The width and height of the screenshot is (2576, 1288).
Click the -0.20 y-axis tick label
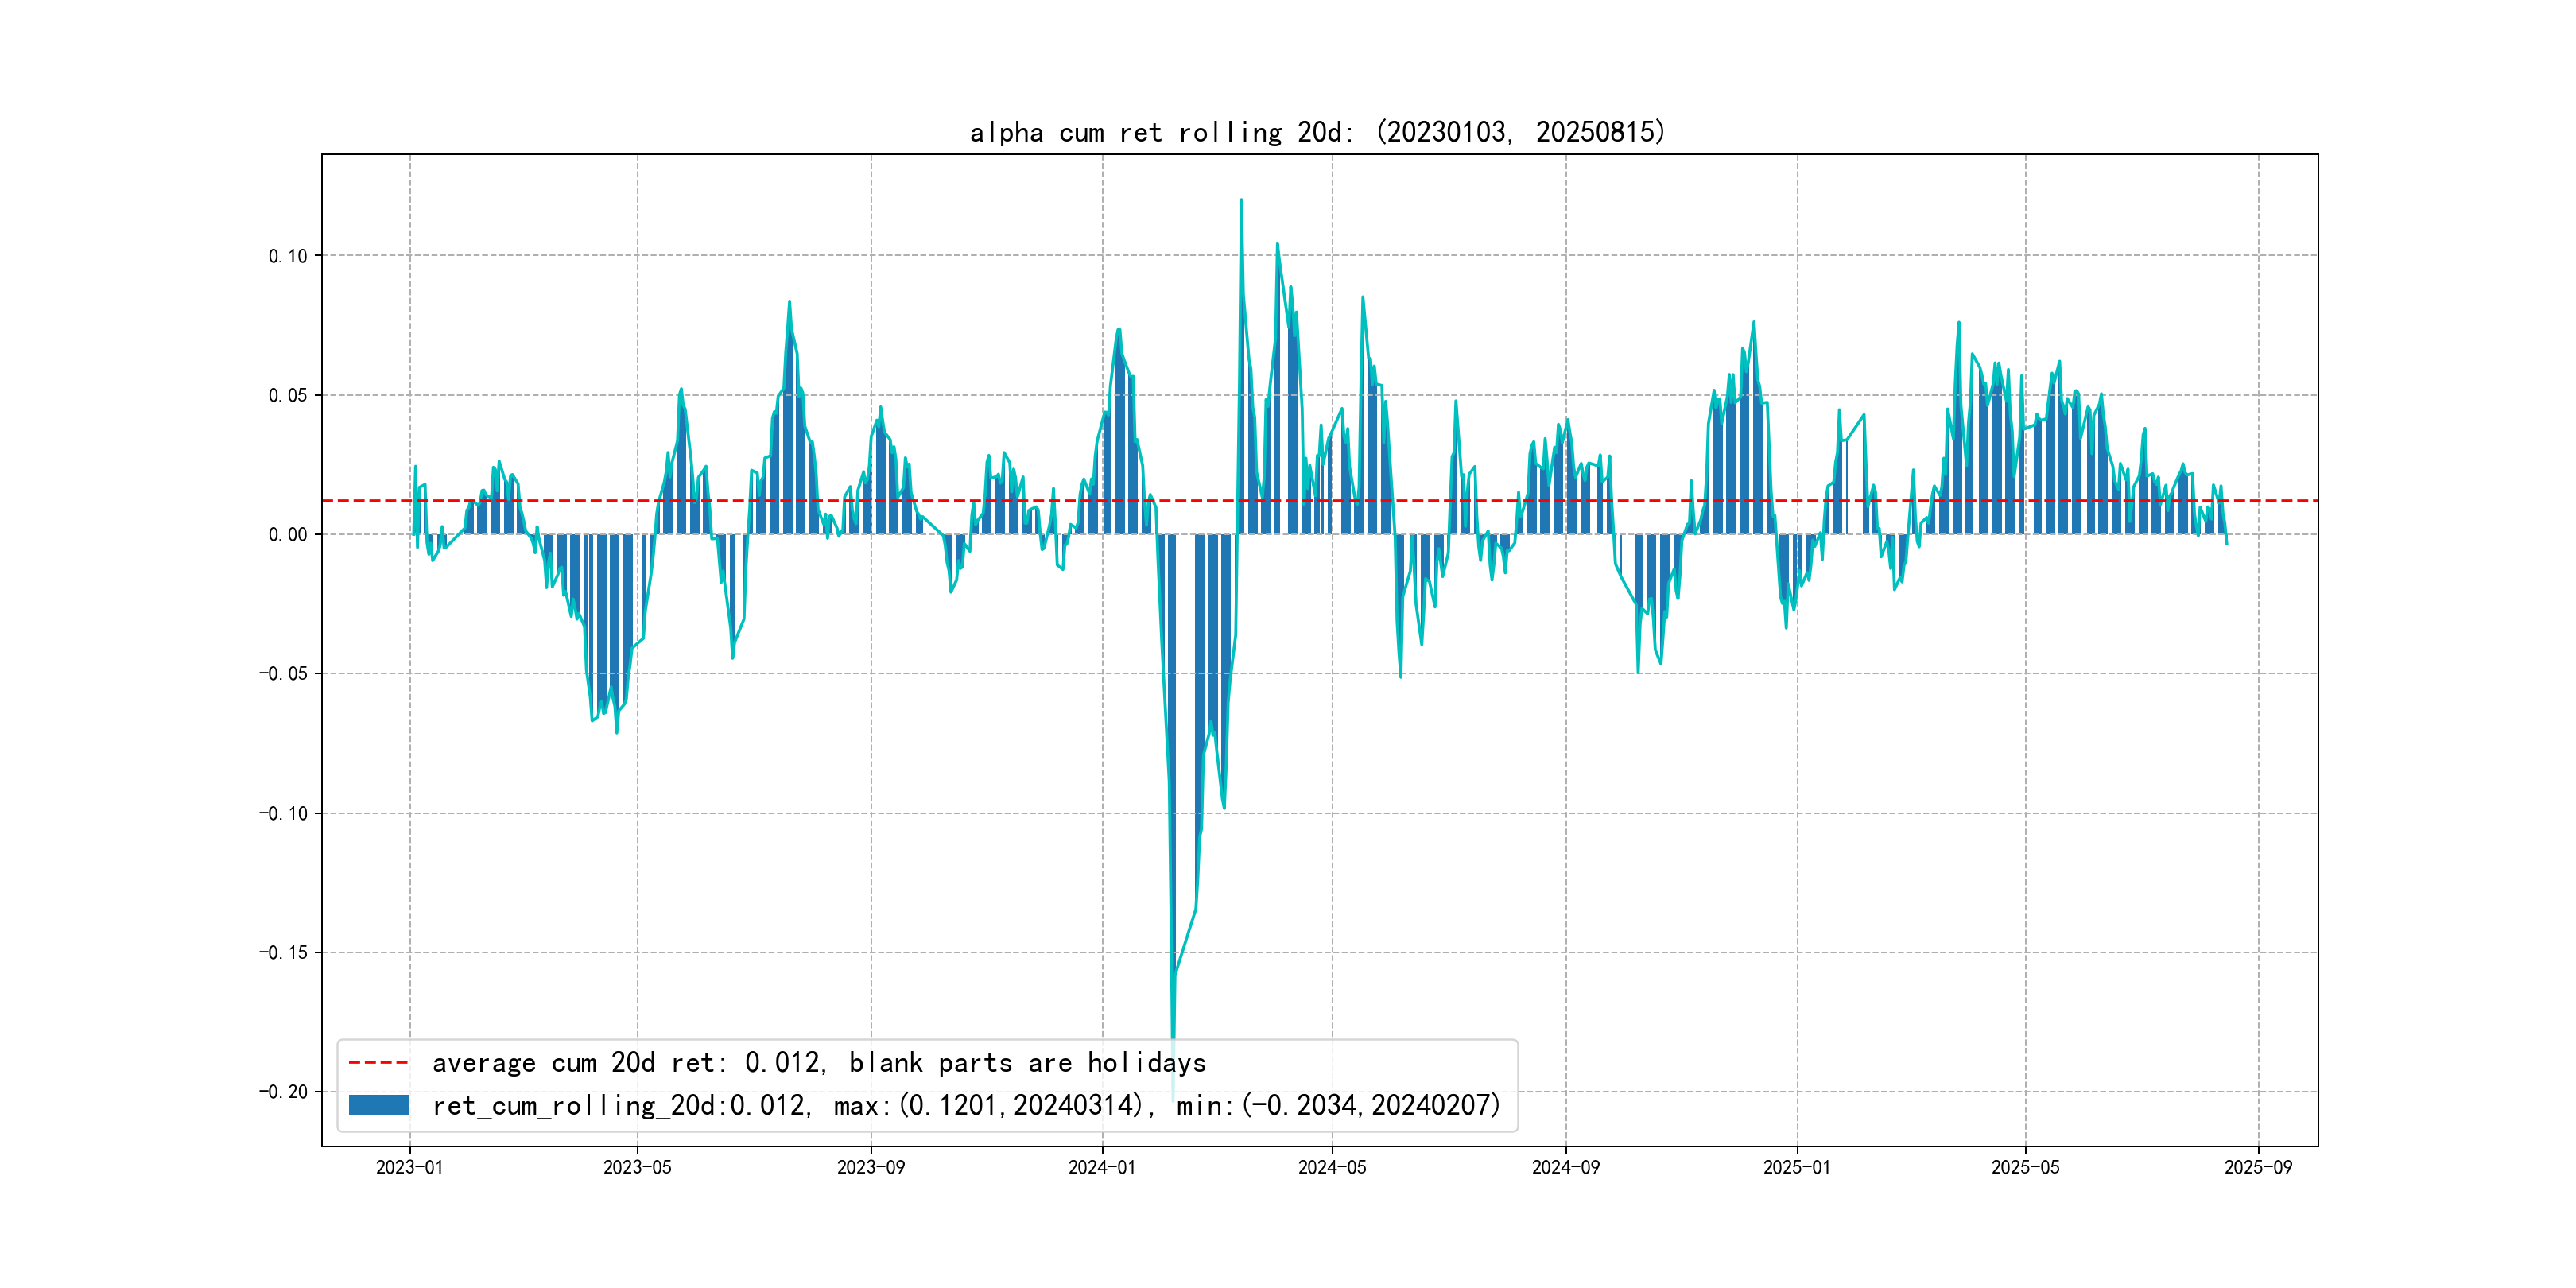point(283,1092)
